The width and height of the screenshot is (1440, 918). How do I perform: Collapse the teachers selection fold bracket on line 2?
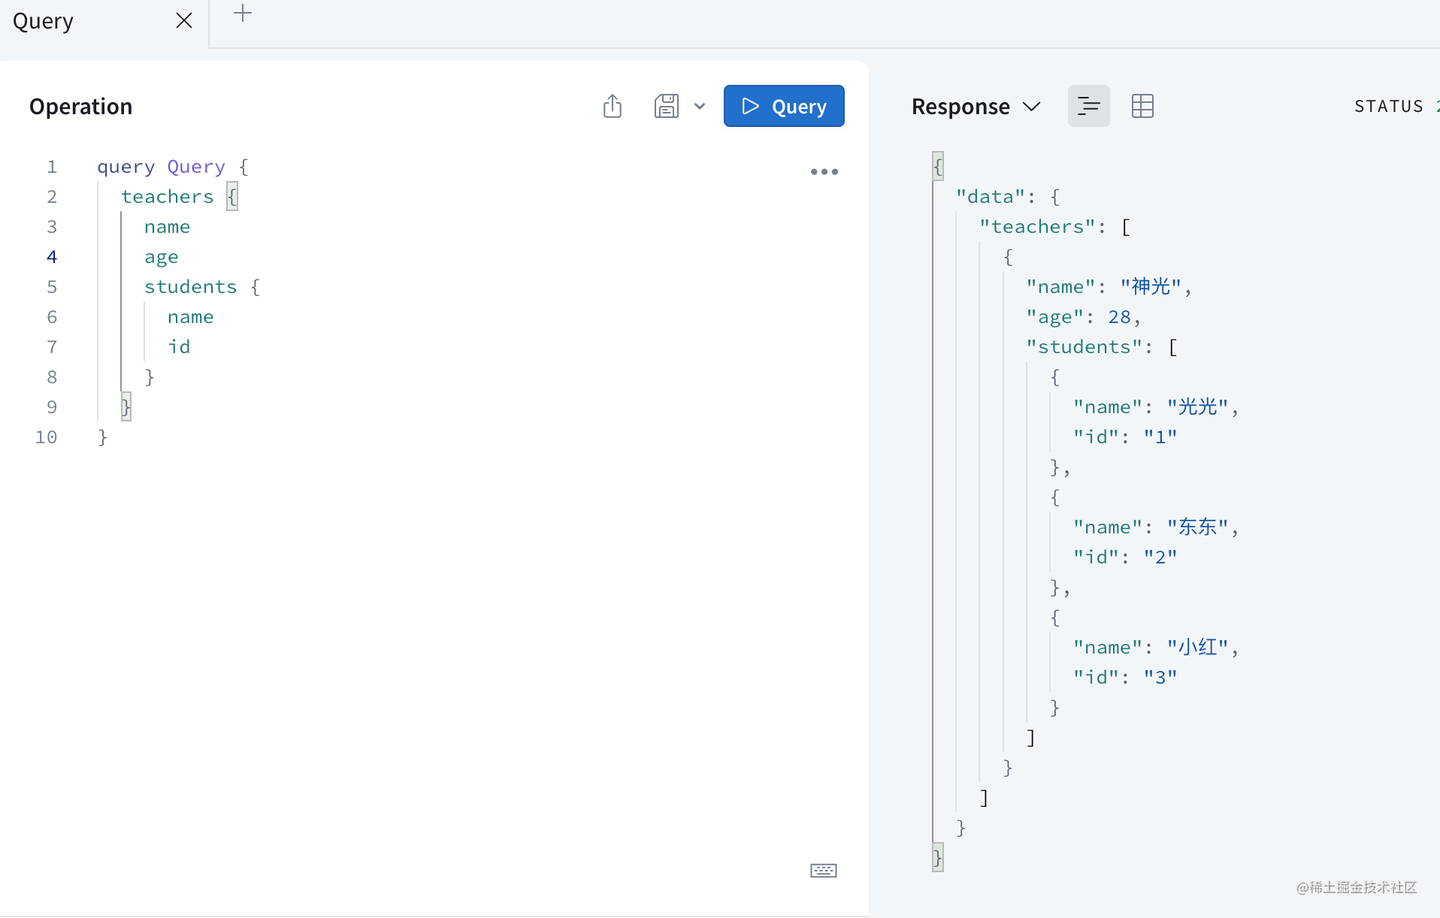click(x=230, y=196)
